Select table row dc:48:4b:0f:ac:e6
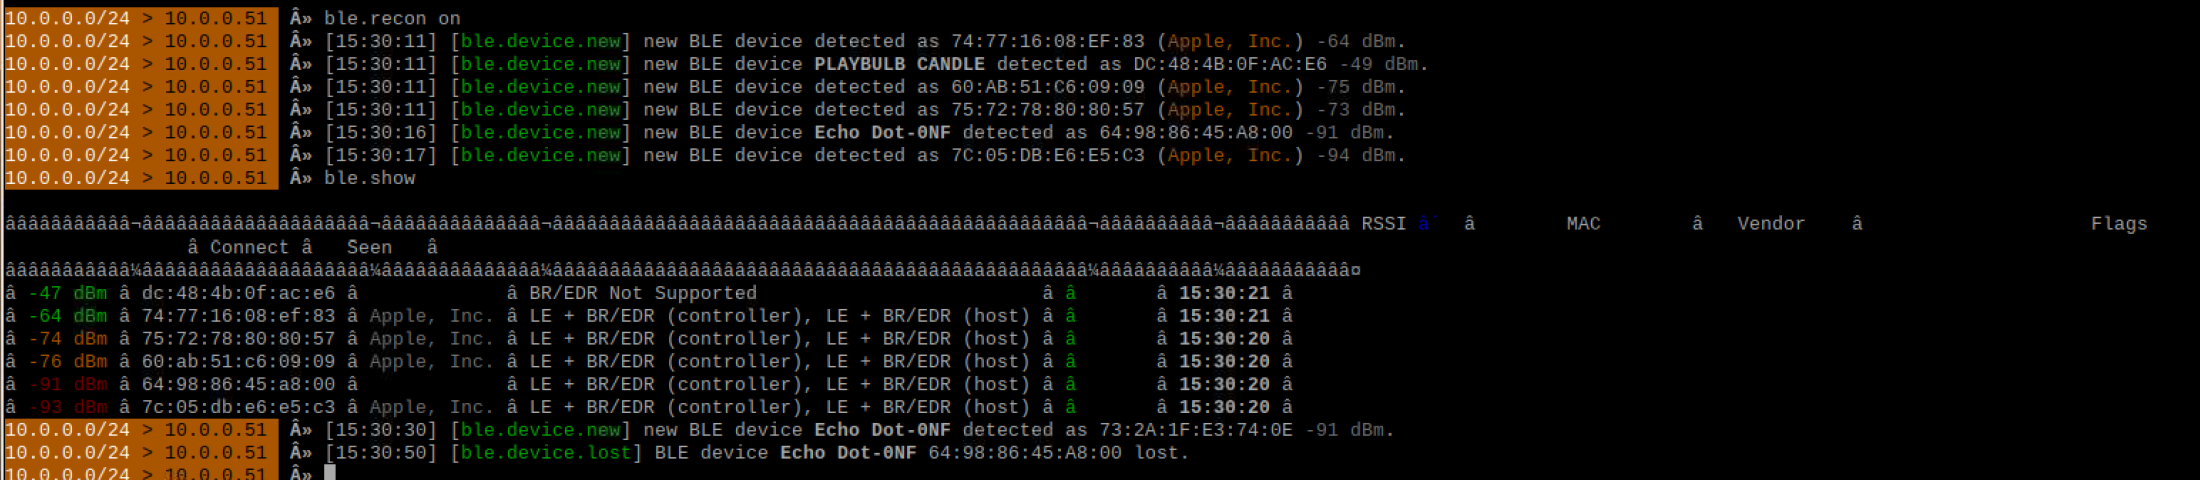 [x=650, y=293]
